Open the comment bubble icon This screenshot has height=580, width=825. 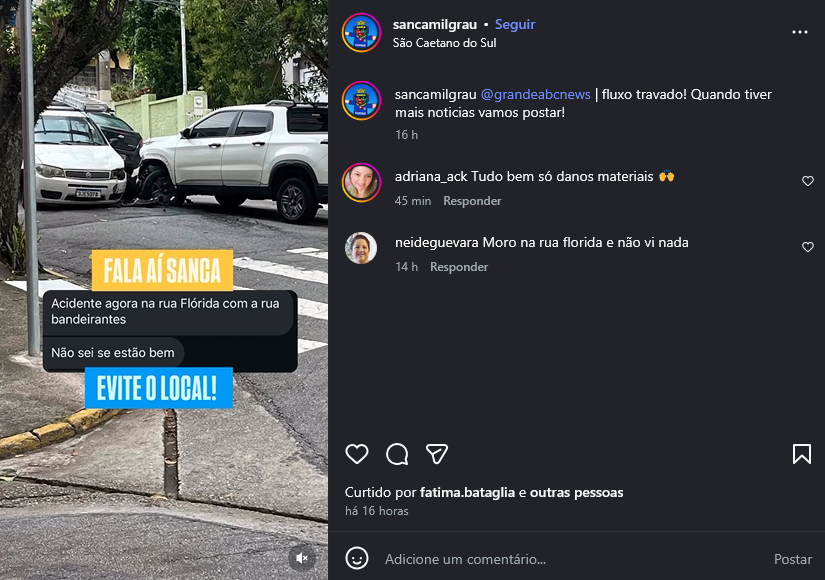[397, 454]
